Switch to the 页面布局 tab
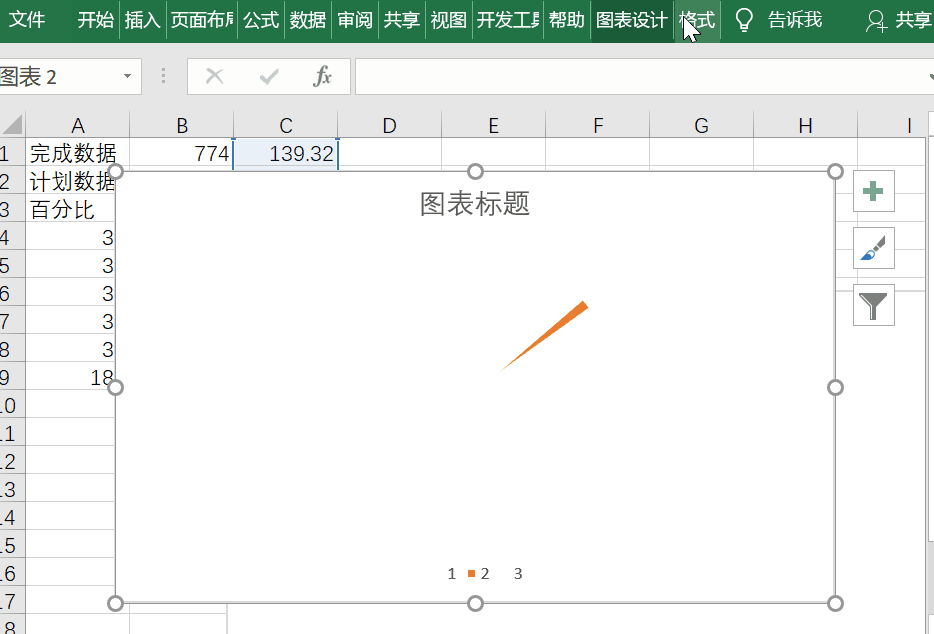The width and height of the screenshot is (934, 634). [x=202, y=20]
